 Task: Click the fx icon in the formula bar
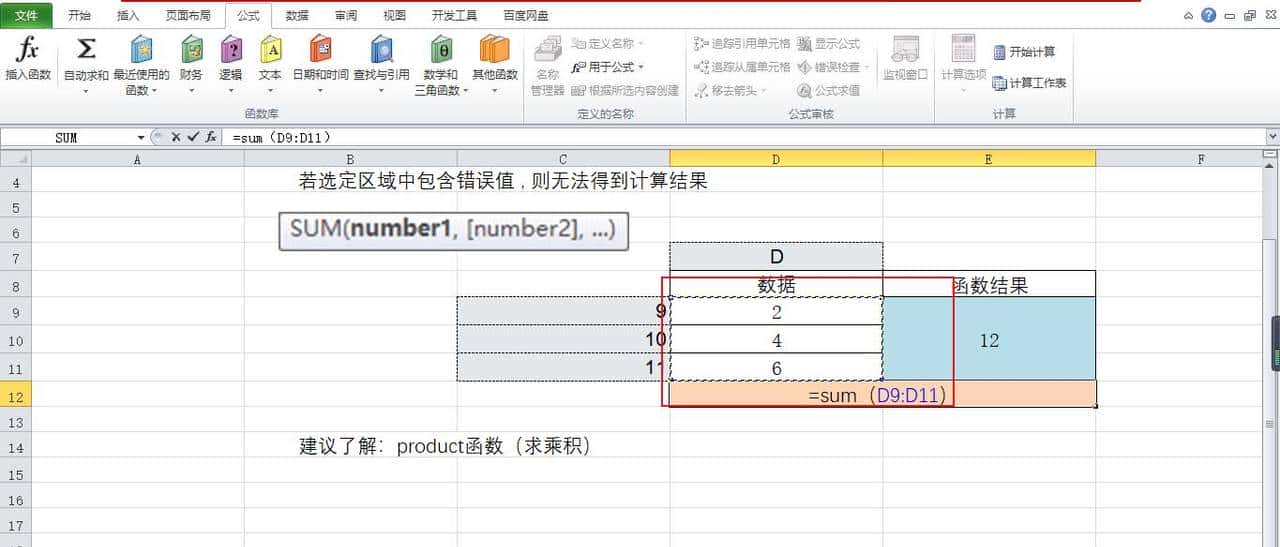click(x=211, y=137)
